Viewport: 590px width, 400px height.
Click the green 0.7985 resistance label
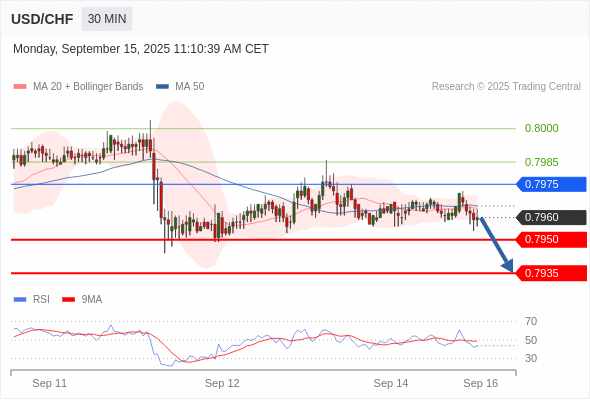click(541, 162)
